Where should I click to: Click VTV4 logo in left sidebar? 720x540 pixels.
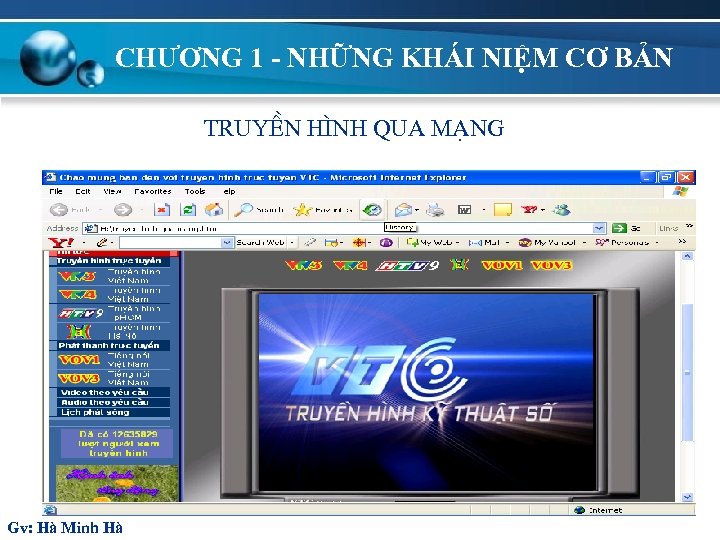point(77,294)
